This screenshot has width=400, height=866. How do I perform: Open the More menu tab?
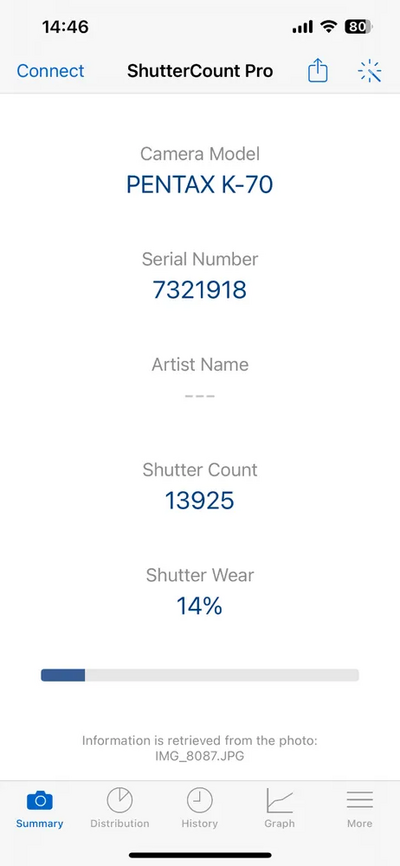[360, 800]
